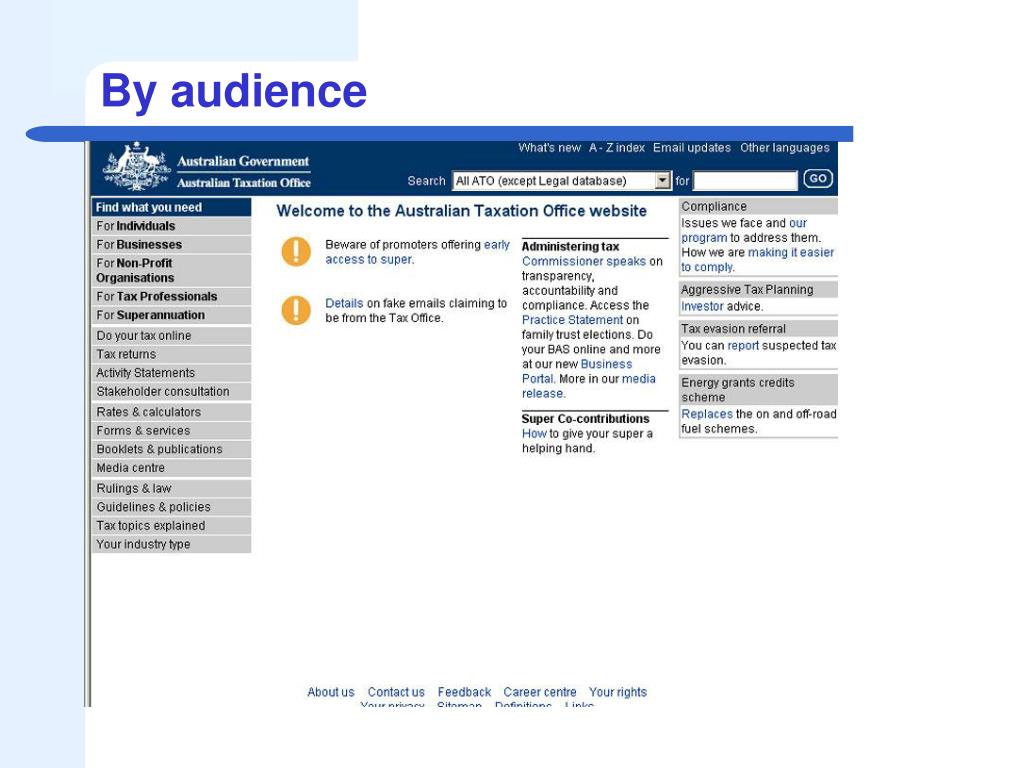Open Contact us footer link
This screenshot has height=768, width=1024.
pos(396,692)
